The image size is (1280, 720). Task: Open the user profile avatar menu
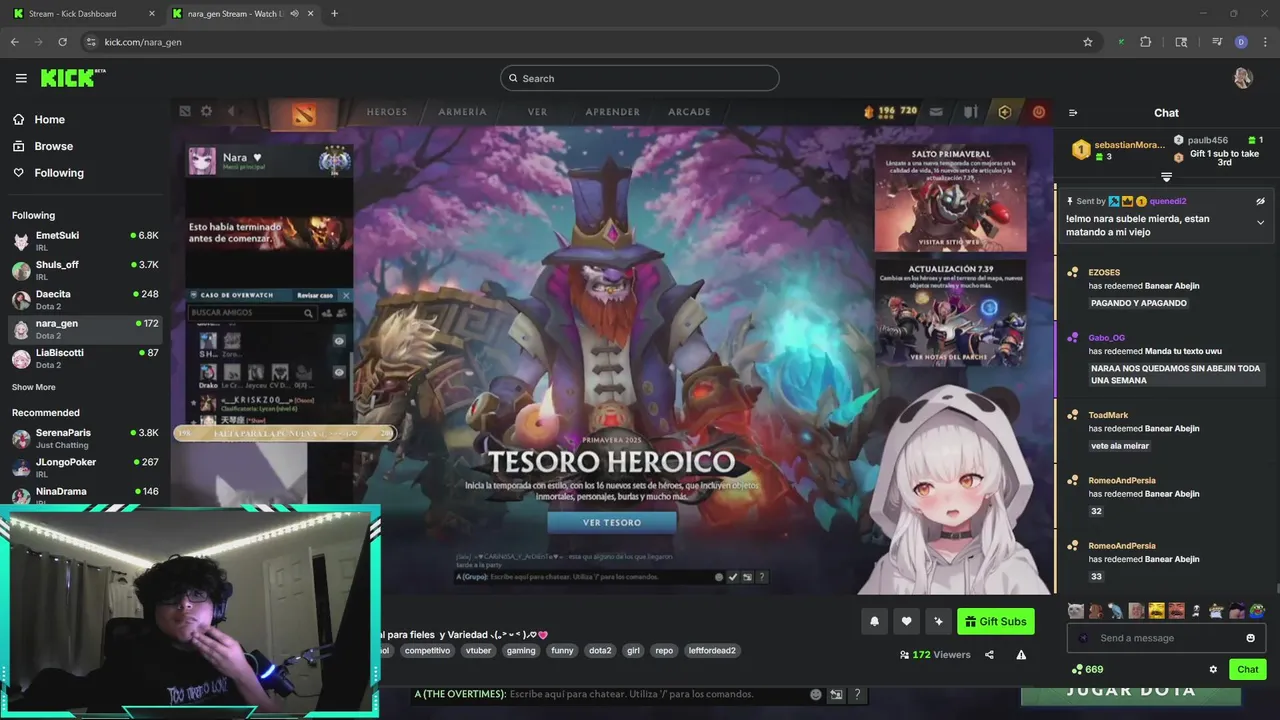[x=1243, y=78]
